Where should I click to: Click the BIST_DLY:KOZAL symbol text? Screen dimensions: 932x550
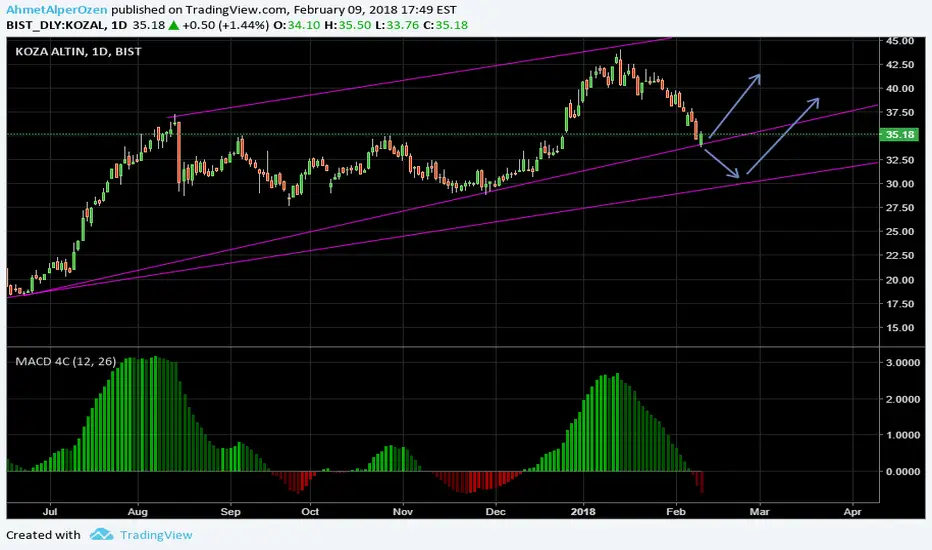pyautogui.click(x=57, y=26)
